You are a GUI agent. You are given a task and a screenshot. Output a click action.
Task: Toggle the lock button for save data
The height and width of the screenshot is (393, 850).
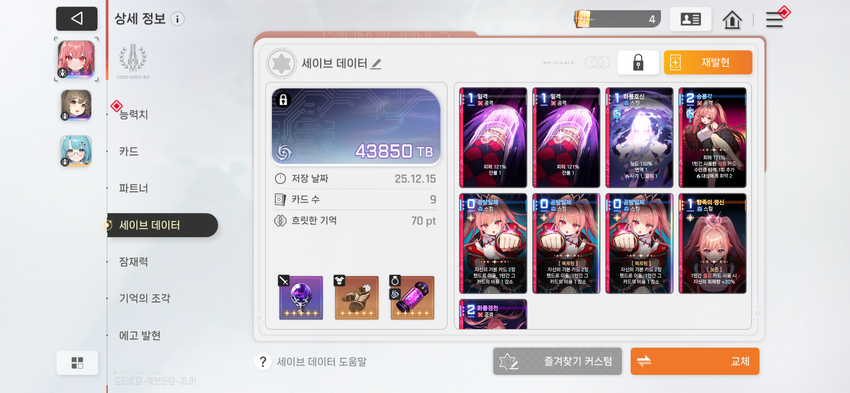pos(638,62)
